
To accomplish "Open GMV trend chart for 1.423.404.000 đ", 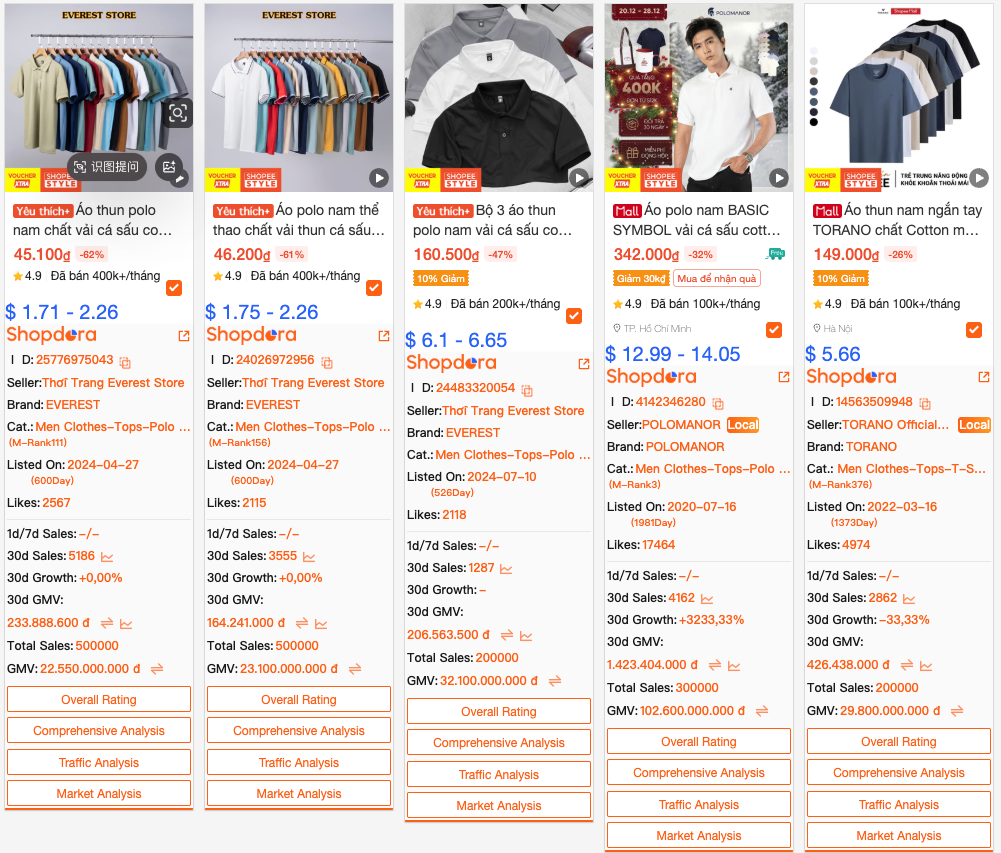I will coord(734,666).
